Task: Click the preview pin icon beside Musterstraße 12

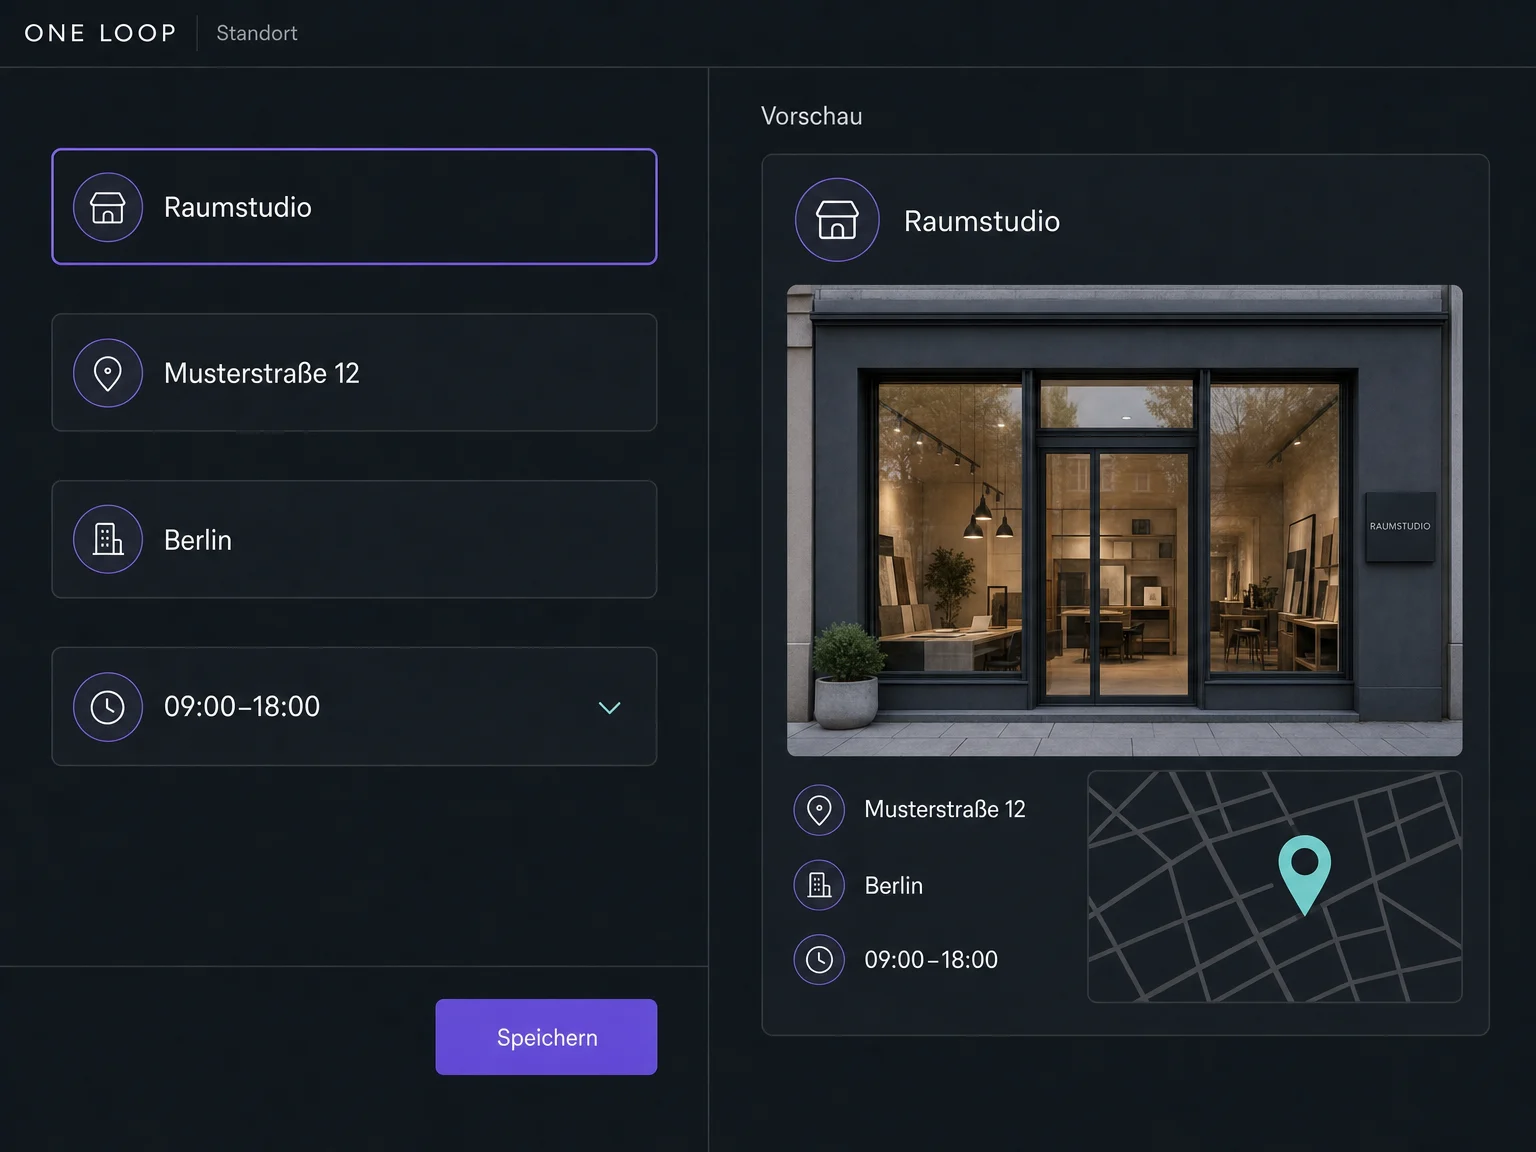Action: pyautogui.click(x=819, y=810)
